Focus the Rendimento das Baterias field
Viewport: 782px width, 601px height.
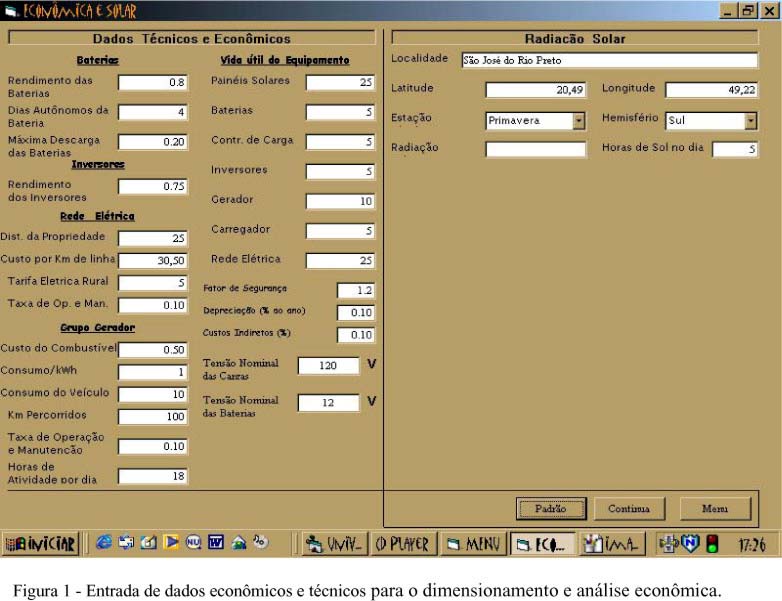153,83
